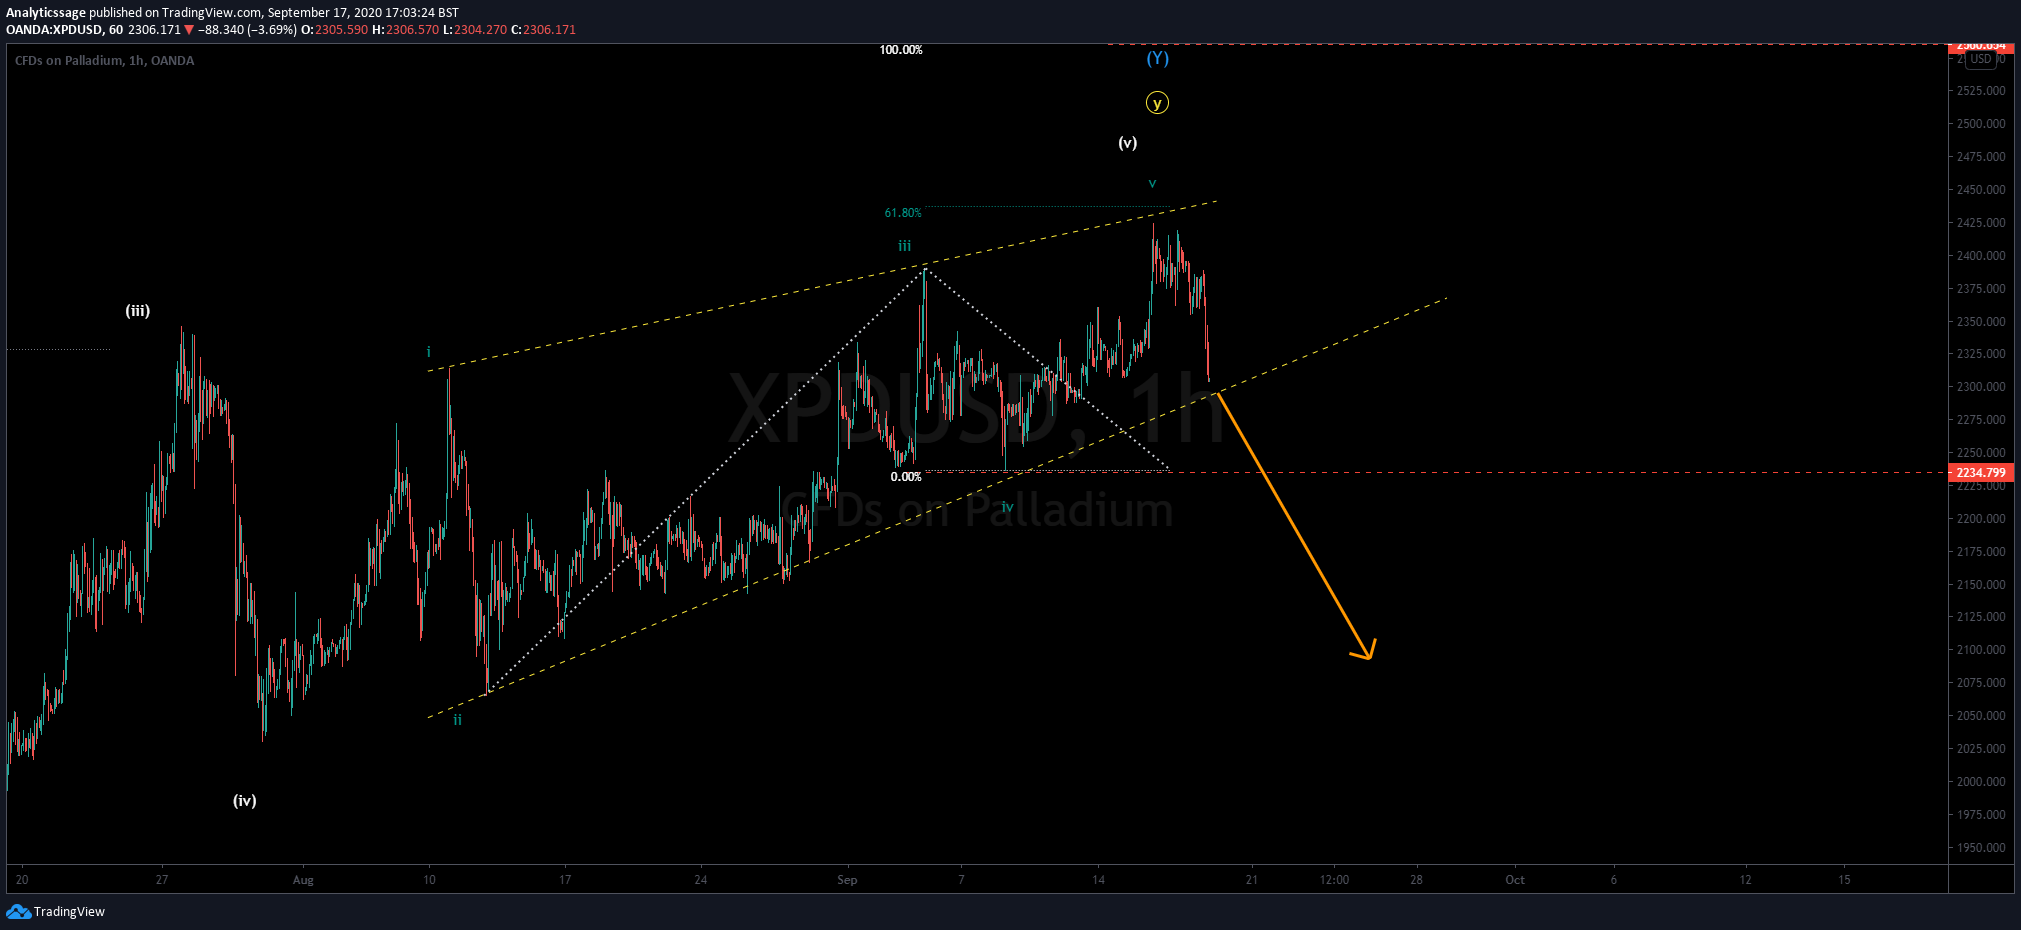Click the 2525.000 price axis value
Viewport: 2021px width, 930px height.
coord(1981,91)
